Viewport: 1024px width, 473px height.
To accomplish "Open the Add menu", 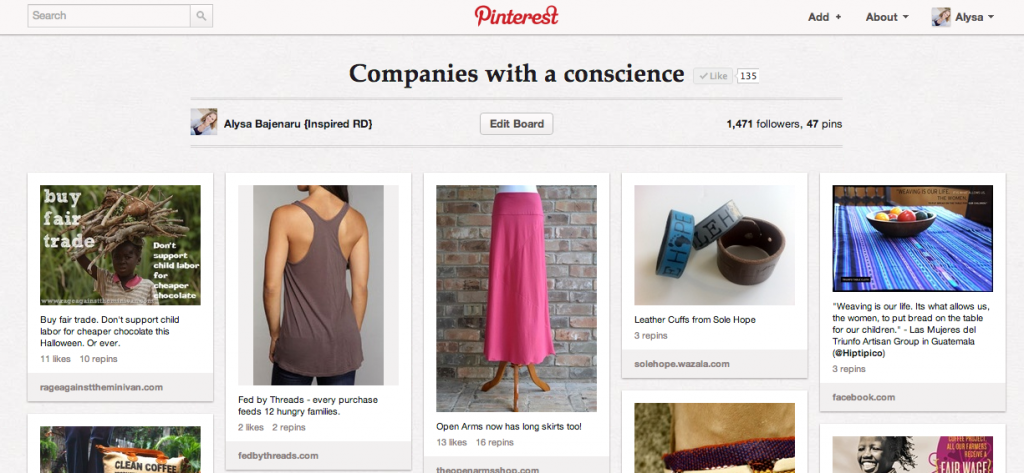I will [824, 17].
